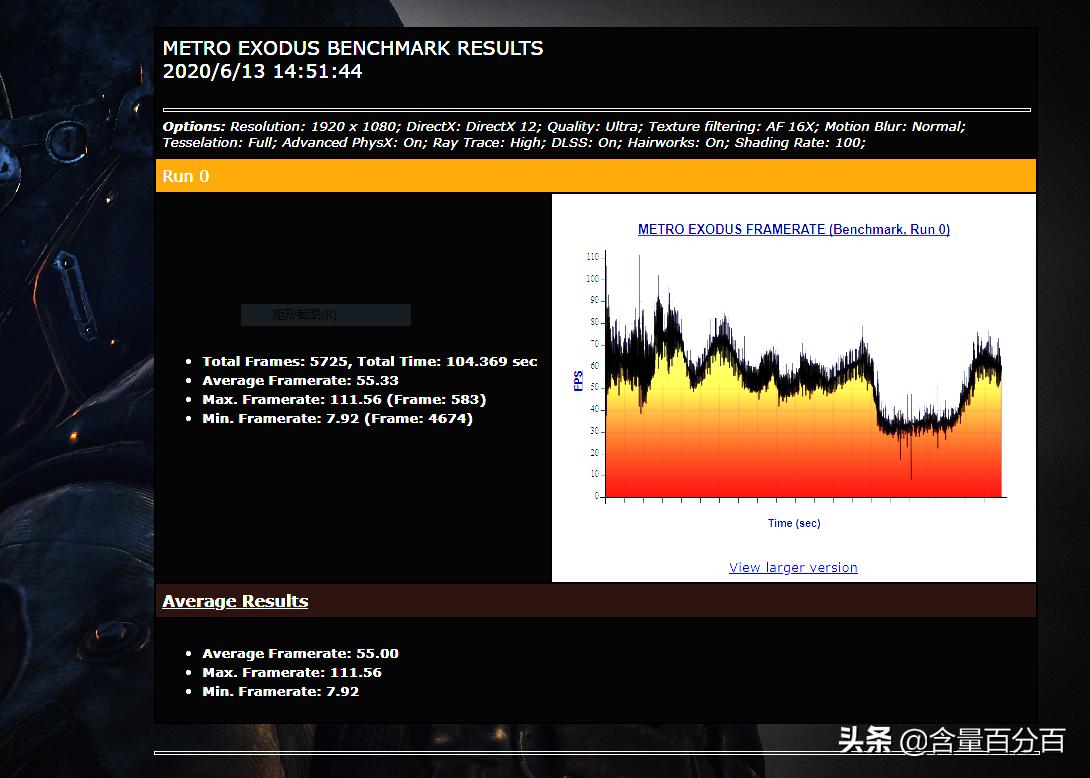Click the METRO EXODUS FRAMERATE chart title link
The height and width of the screenshot is (778, 1090).
pos(794,229)
